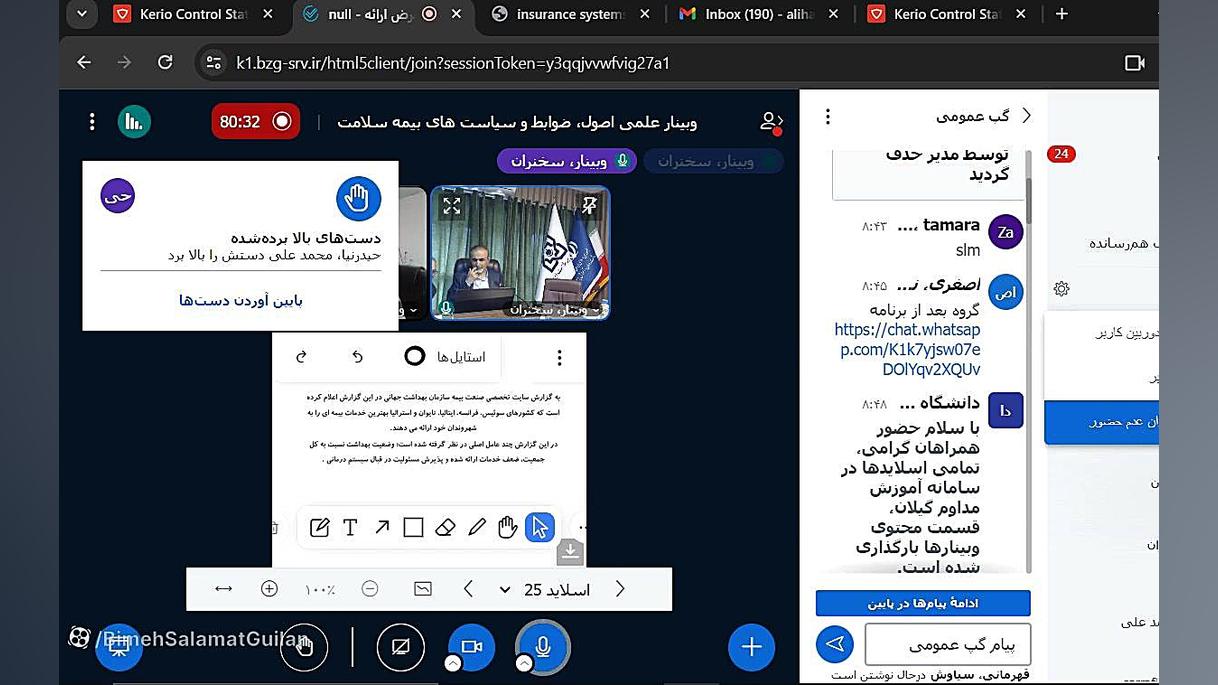Unpin the speaker webcam
The height and width of the screenshot is (685, 1218).
point(589,206)
